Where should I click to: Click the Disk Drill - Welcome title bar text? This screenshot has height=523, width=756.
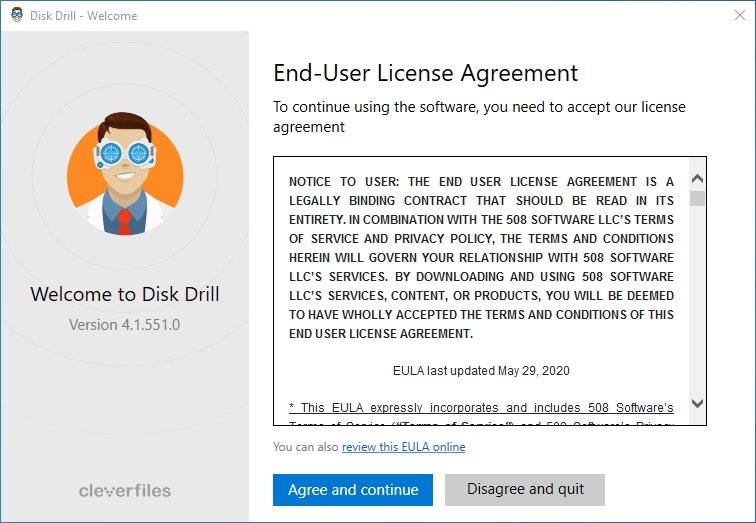83,16
